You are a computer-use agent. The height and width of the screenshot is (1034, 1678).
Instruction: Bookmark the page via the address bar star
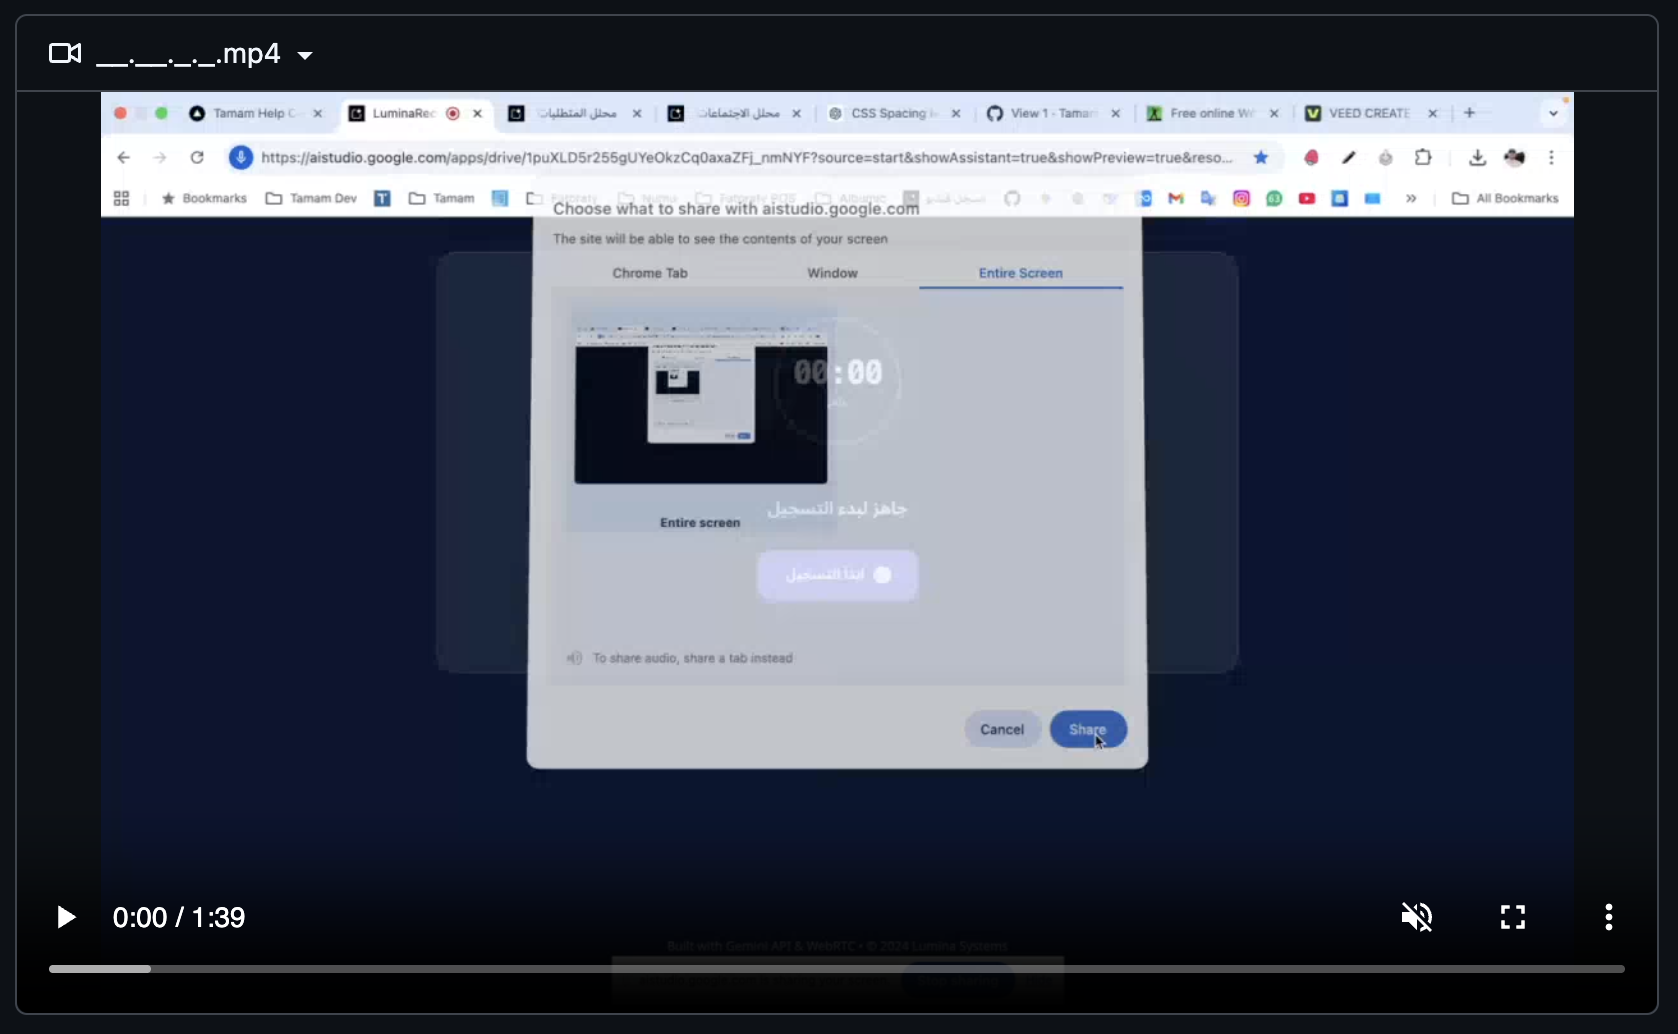[x=1260, y=157]
